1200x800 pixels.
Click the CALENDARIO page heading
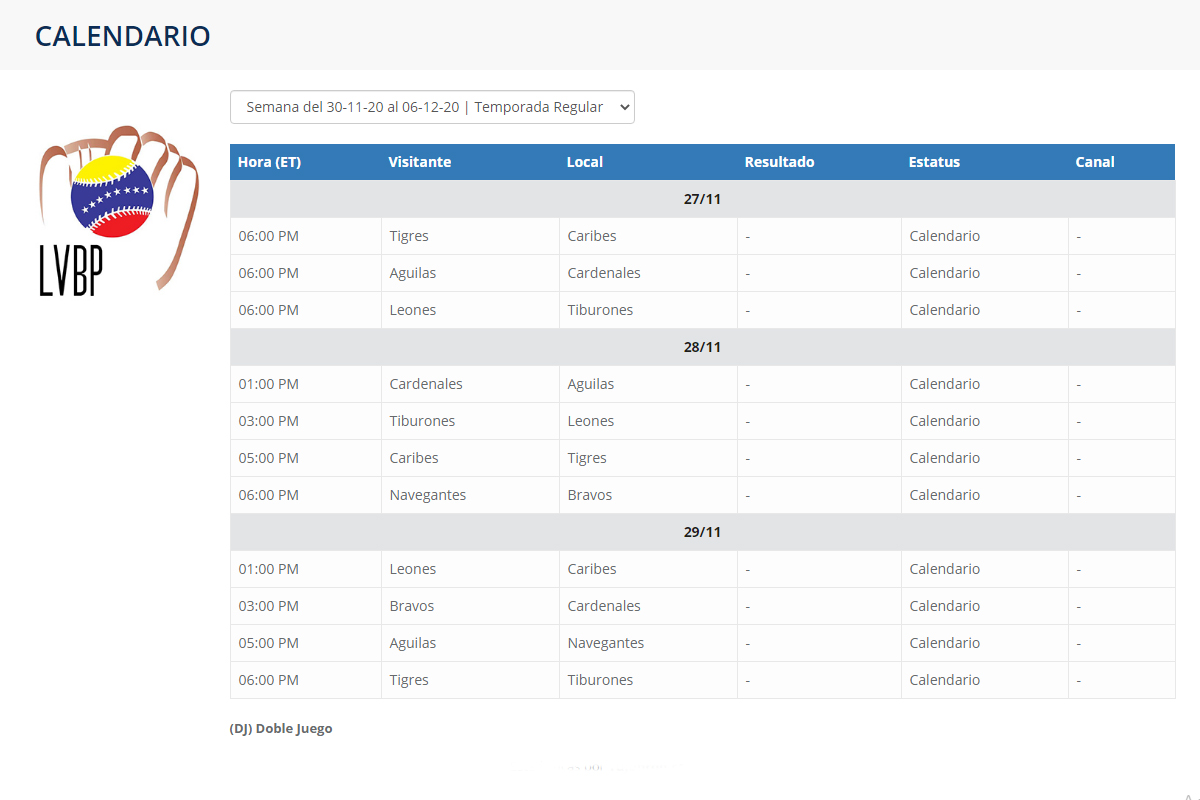122,36
